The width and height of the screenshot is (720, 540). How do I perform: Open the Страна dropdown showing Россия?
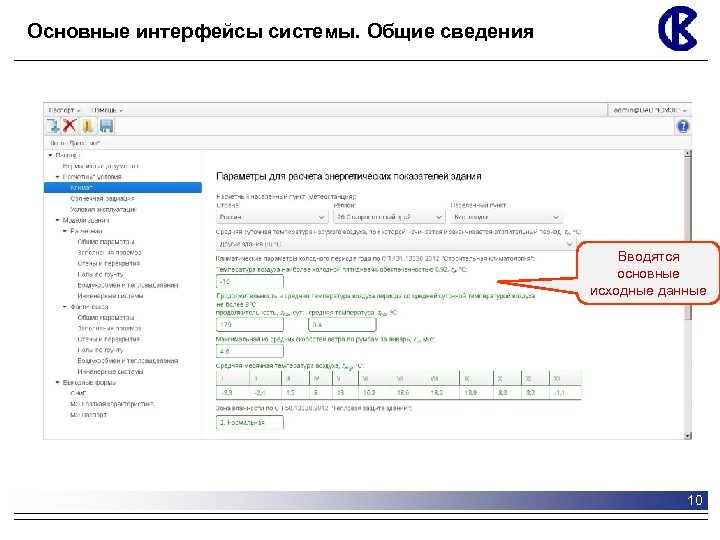tap(272, 217)
